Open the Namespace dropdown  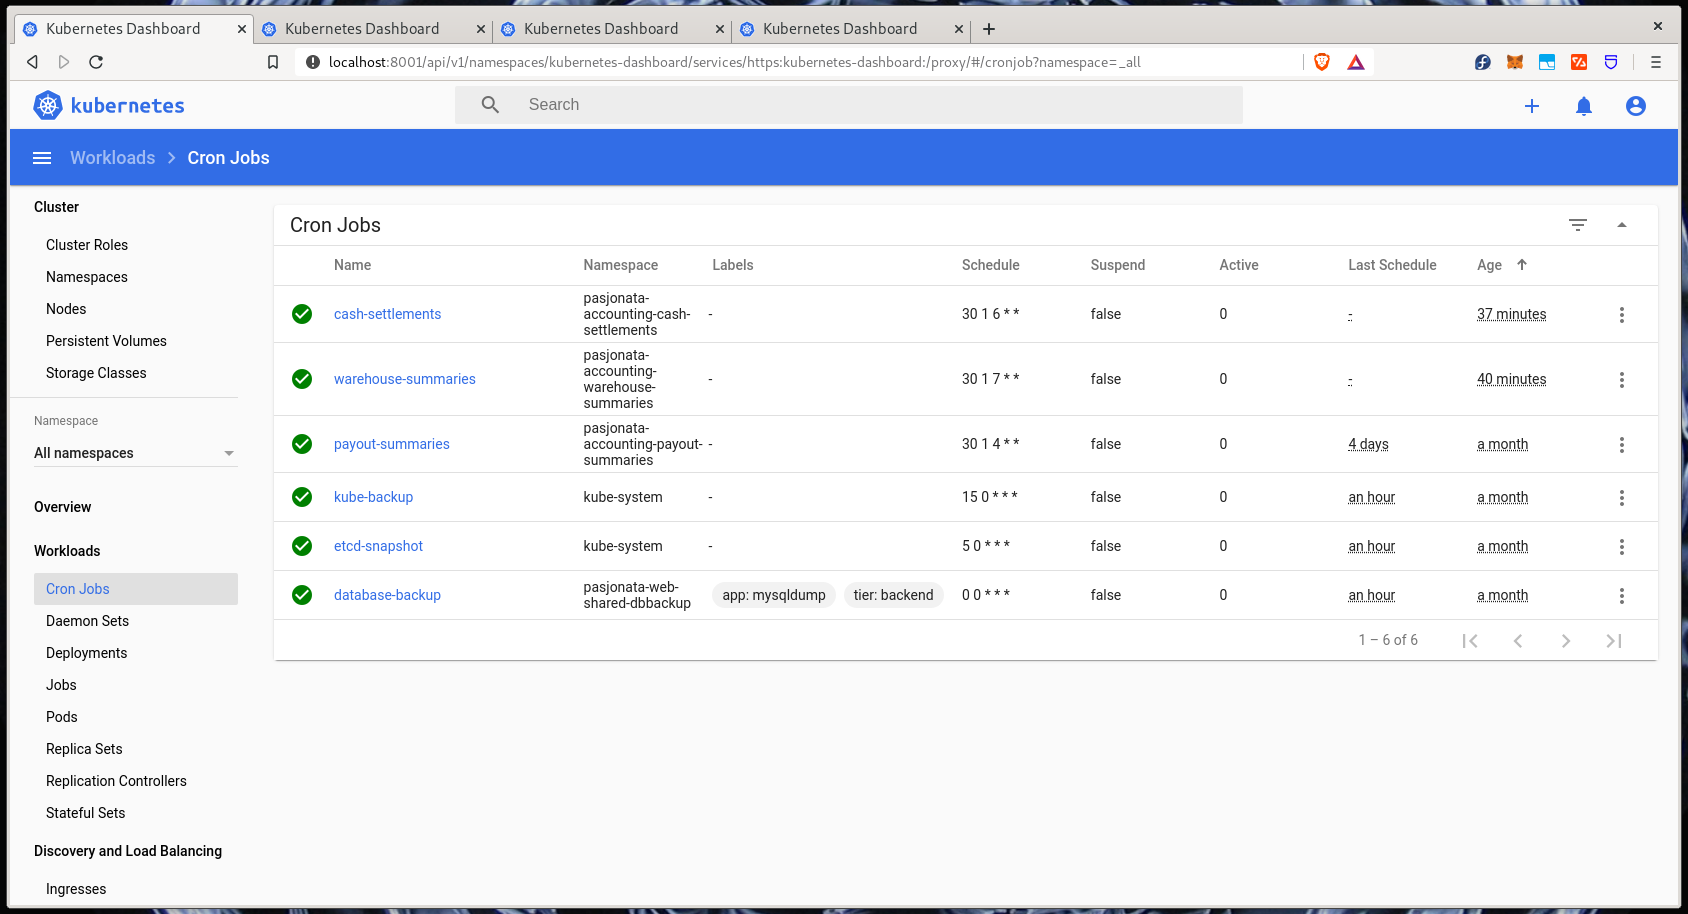(x=135, y=453)
